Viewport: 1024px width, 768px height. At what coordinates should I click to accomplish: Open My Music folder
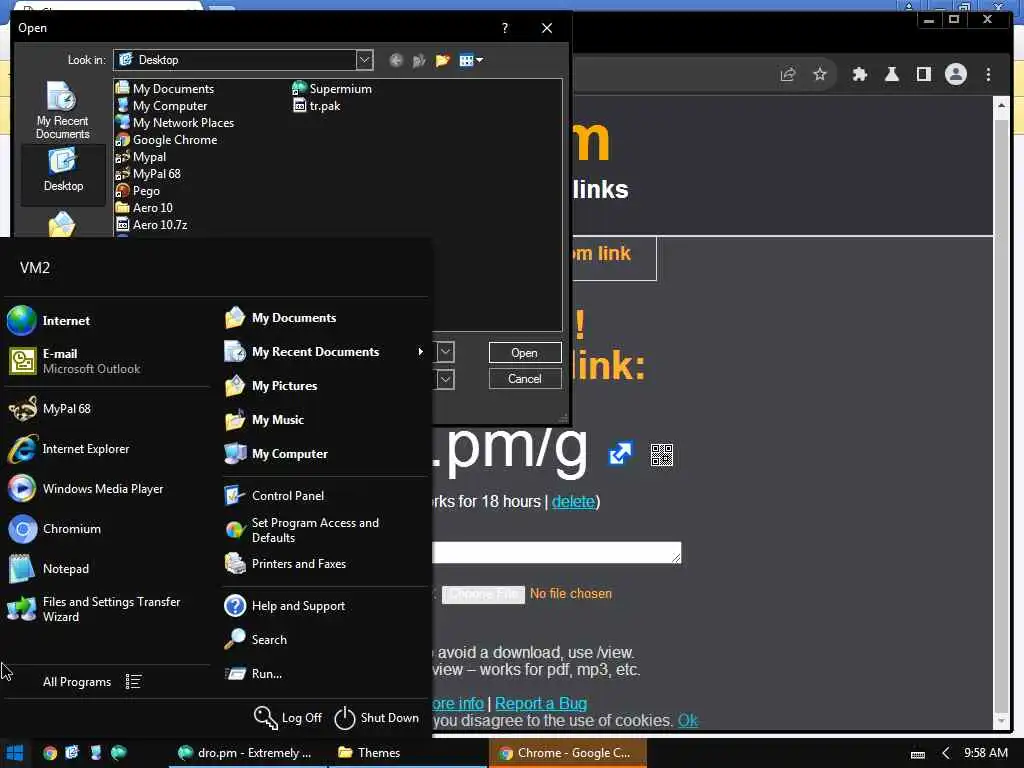264,420
